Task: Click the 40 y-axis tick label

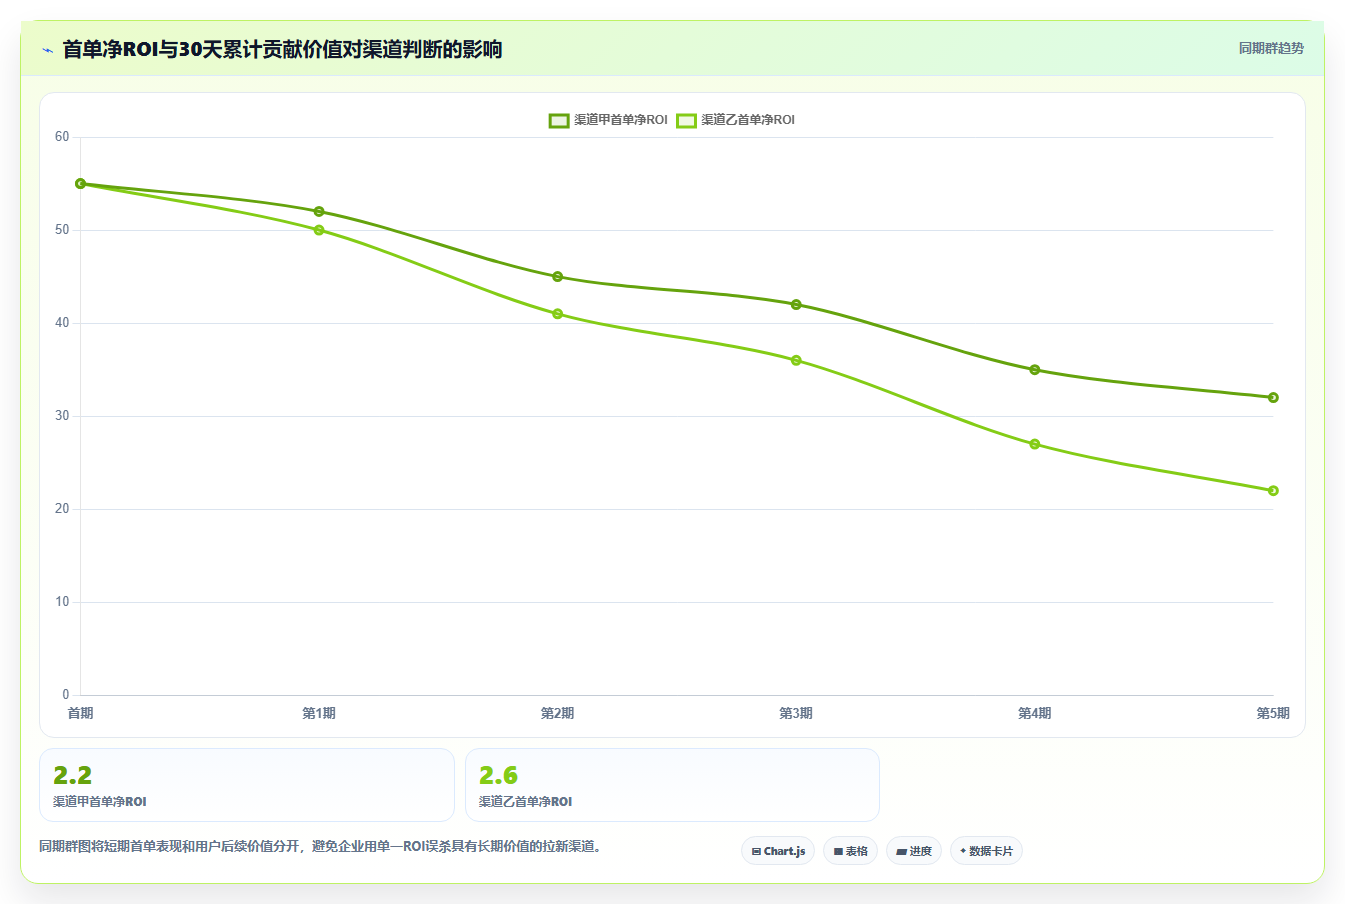Action: [x=62, y=323]
